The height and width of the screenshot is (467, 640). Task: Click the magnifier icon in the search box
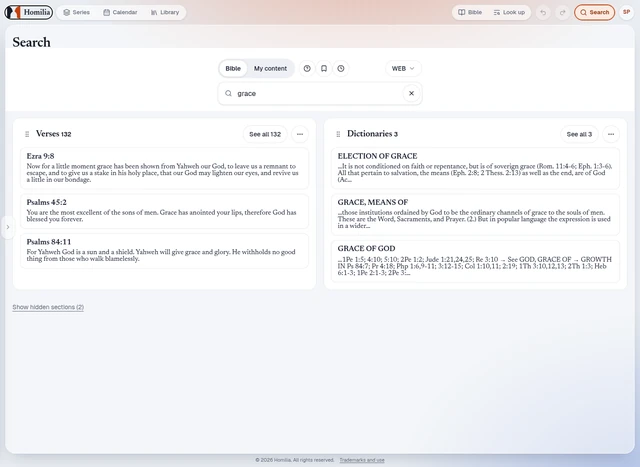point(228,93)
